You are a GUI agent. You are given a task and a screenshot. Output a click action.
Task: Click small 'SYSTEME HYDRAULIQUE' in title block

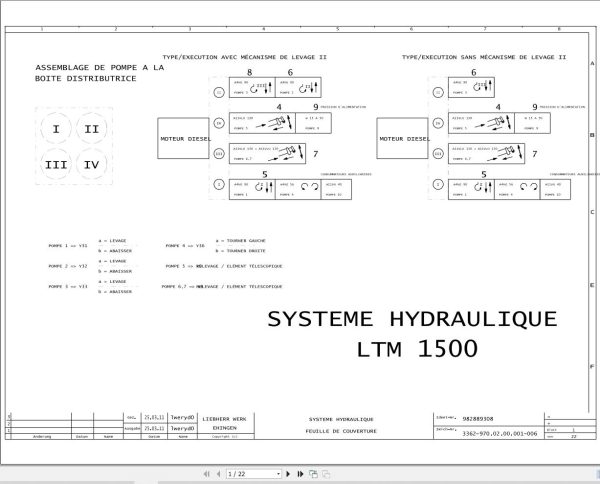(341, 419)
